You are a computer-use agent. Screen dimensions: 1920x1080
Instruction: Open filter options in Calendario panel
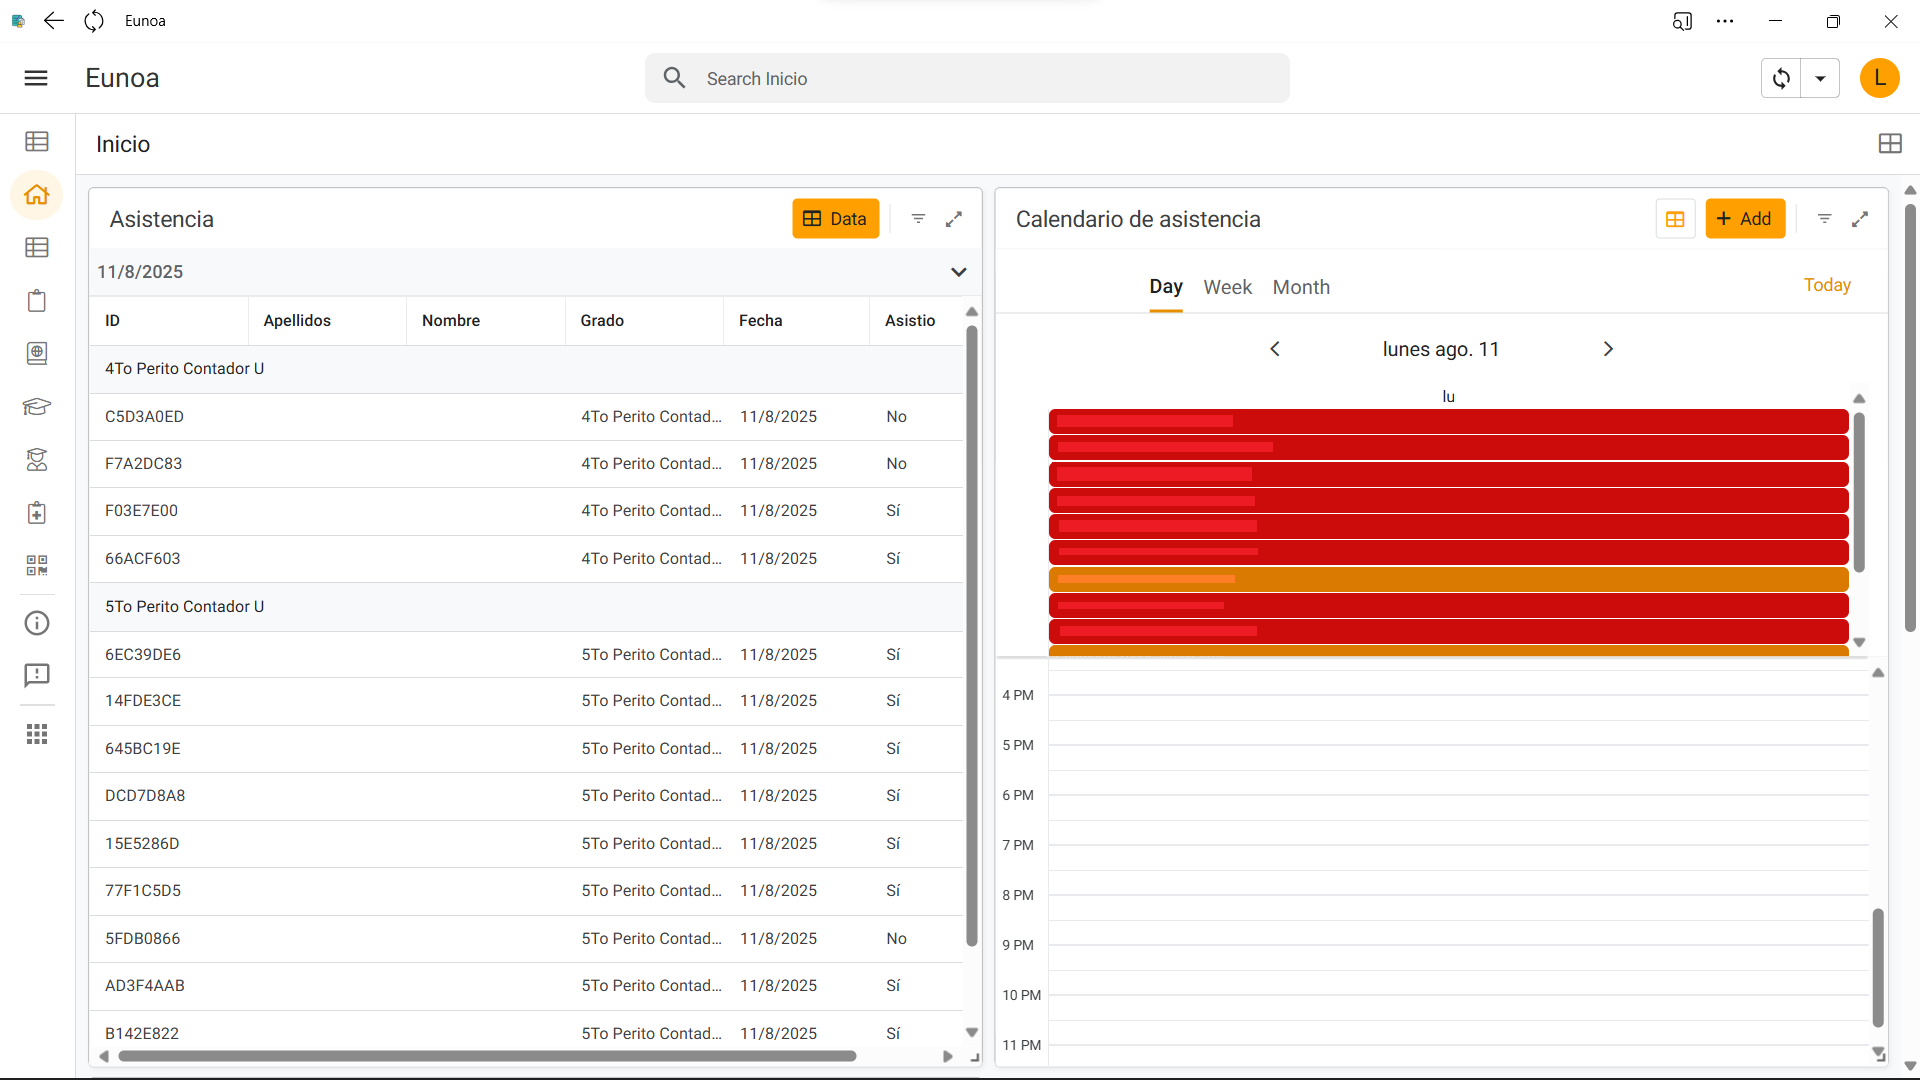click(1824, 219)
